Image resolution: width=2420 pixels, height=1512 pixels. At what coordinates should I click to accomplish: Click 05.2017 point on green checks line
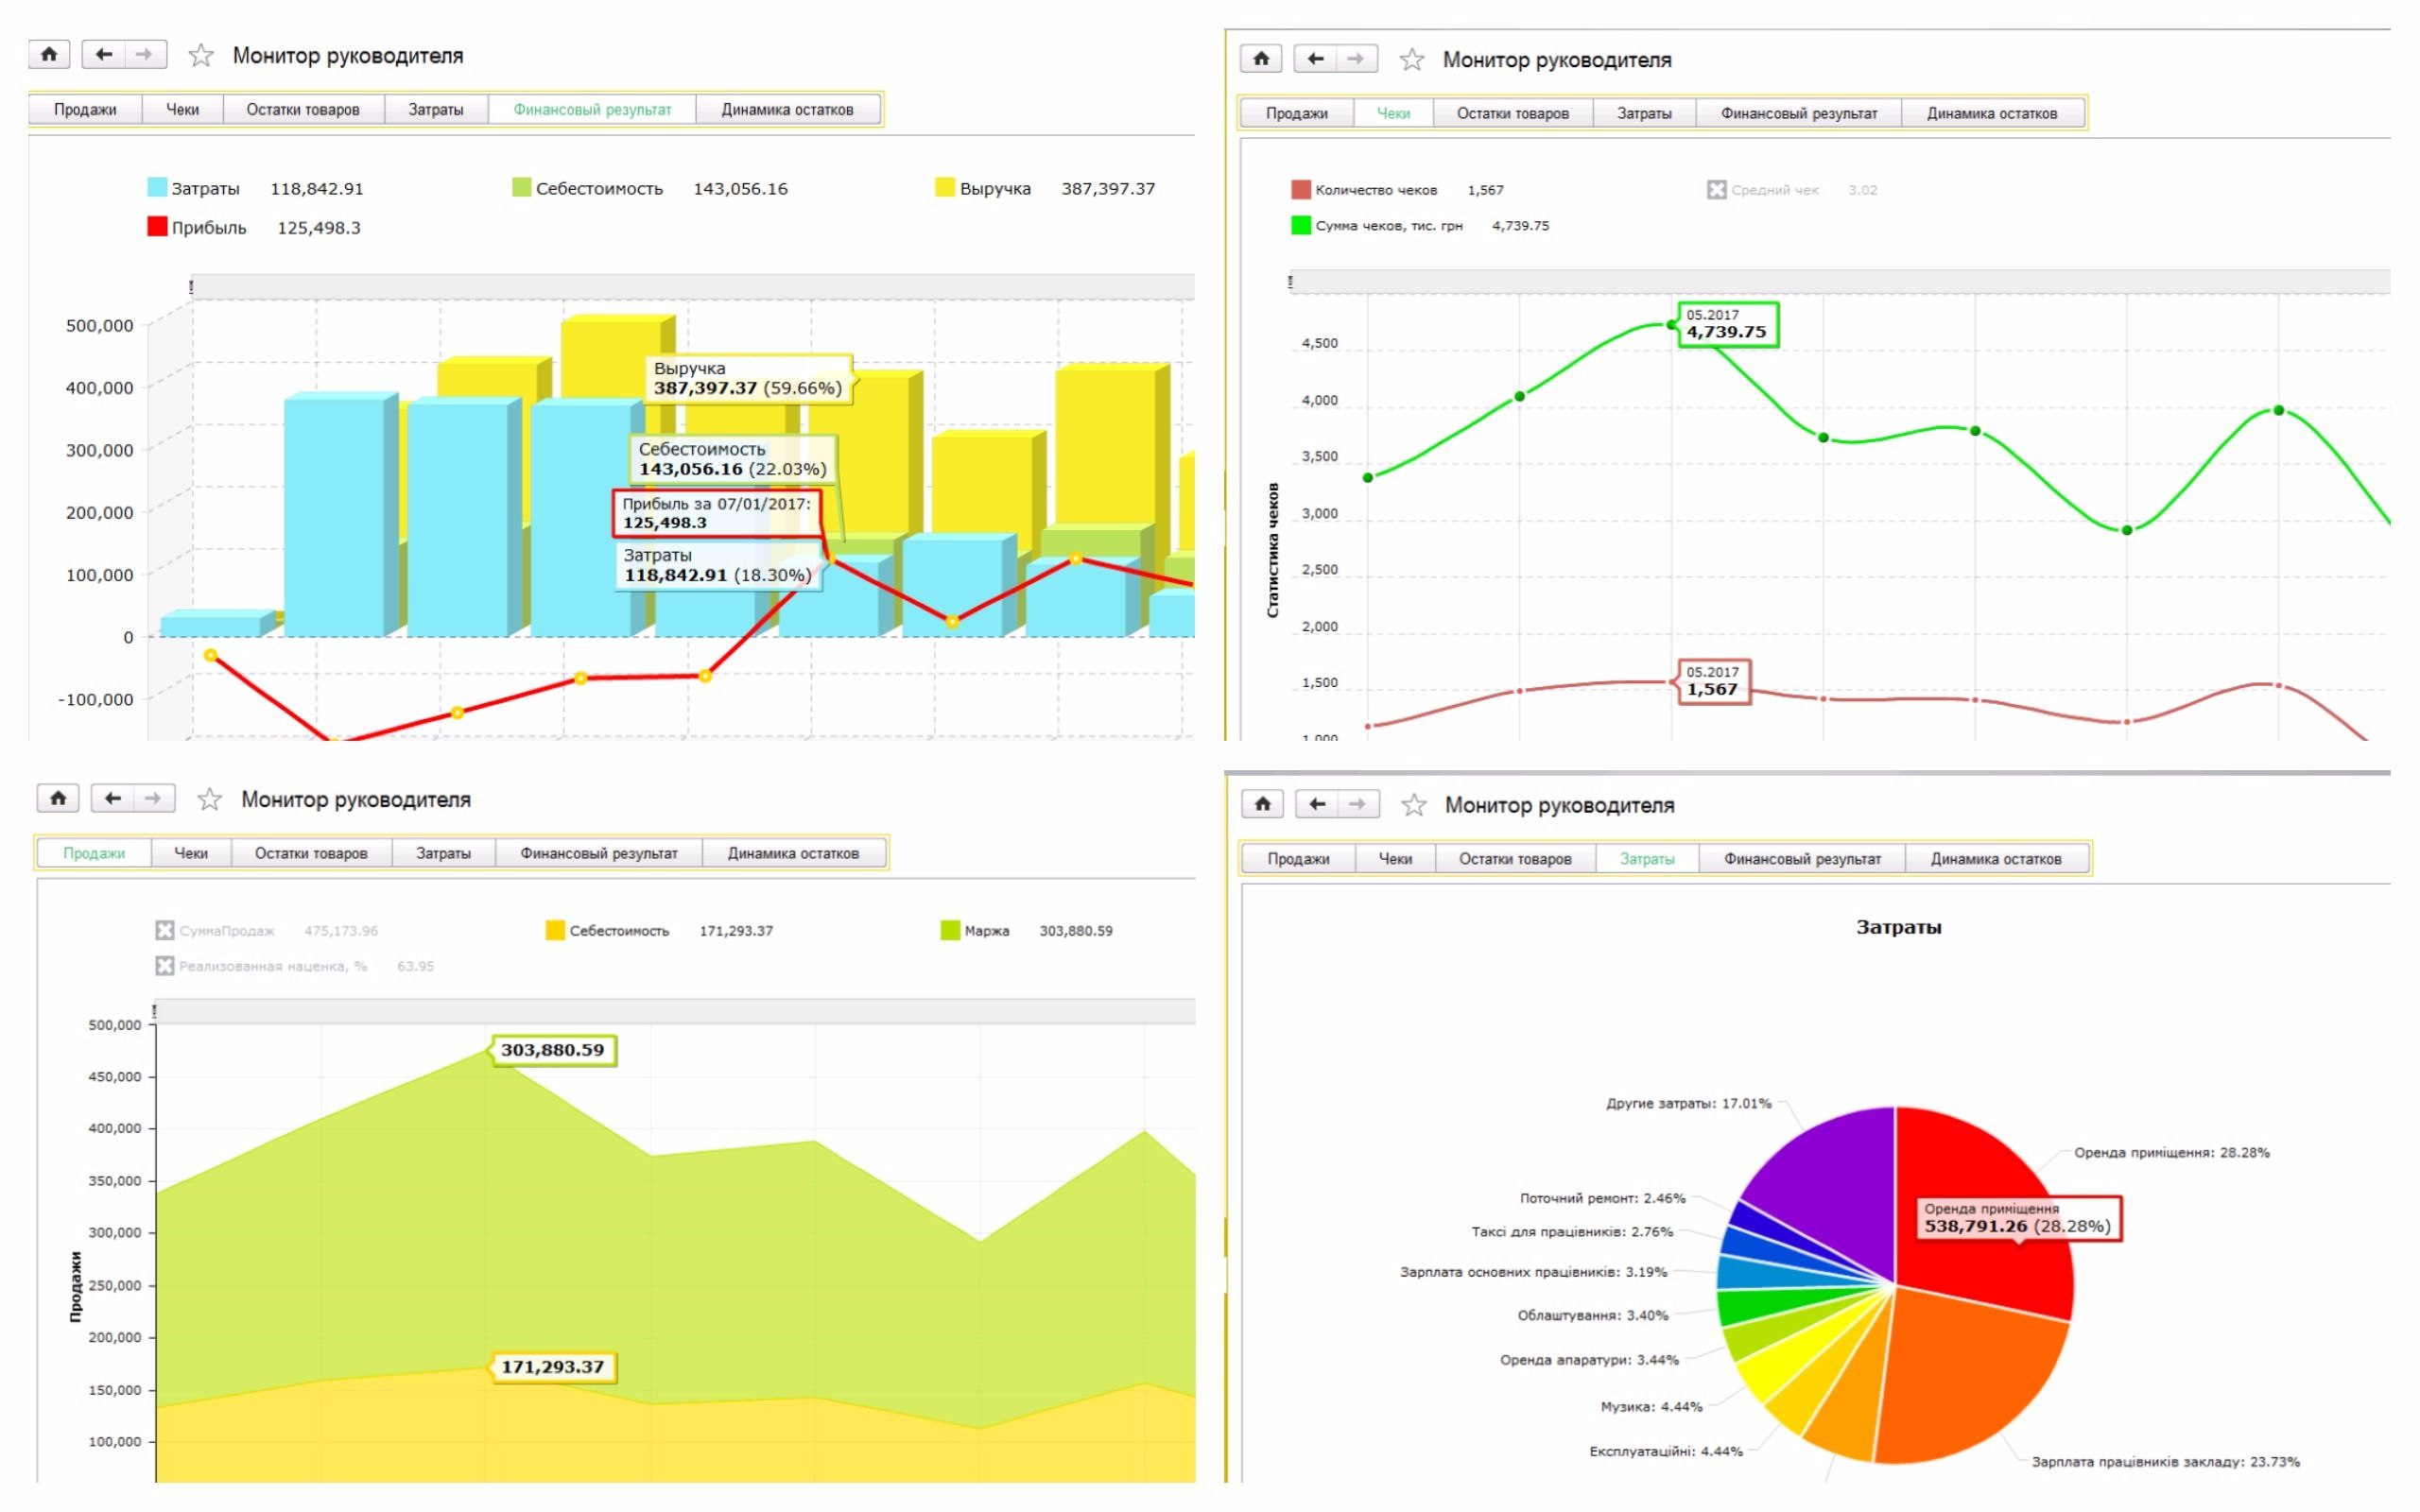click(1671, 325)
